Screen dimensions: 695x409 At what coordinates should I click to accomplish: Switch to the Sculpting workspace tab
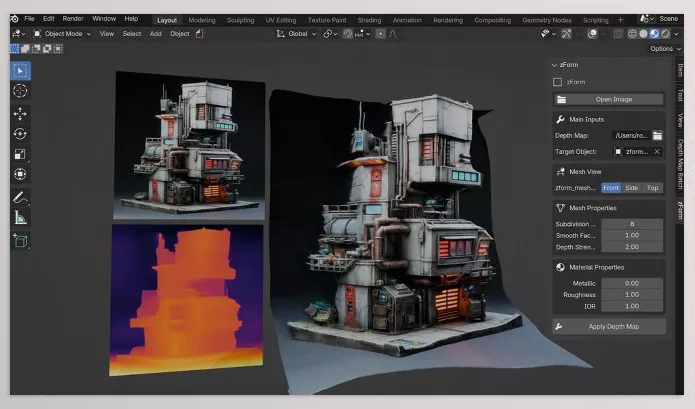(x=241, y=19)
